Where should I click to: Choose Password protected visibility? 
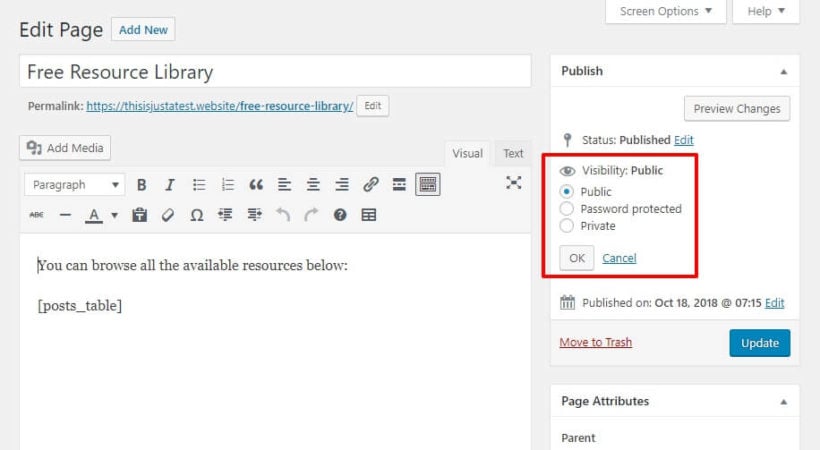coord(566,209)
